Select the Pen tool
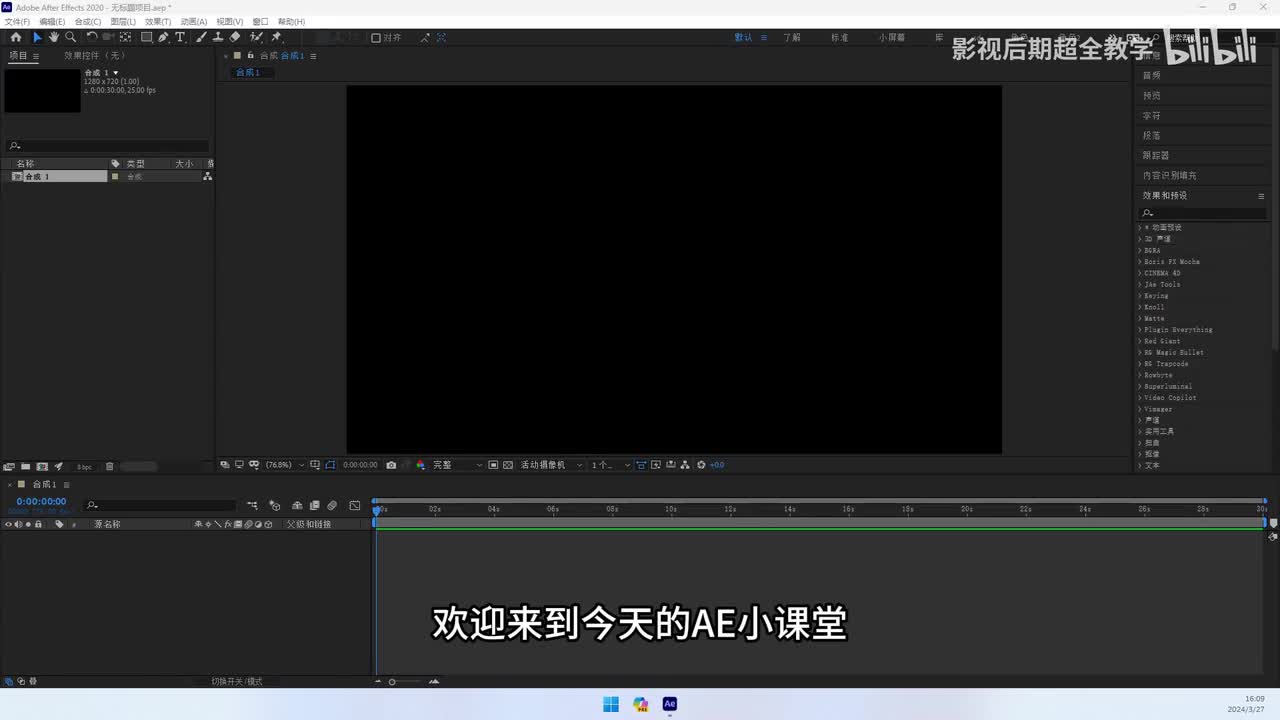Image resolution: width=1280 pixels, height=720 pixels. (163, 37)
